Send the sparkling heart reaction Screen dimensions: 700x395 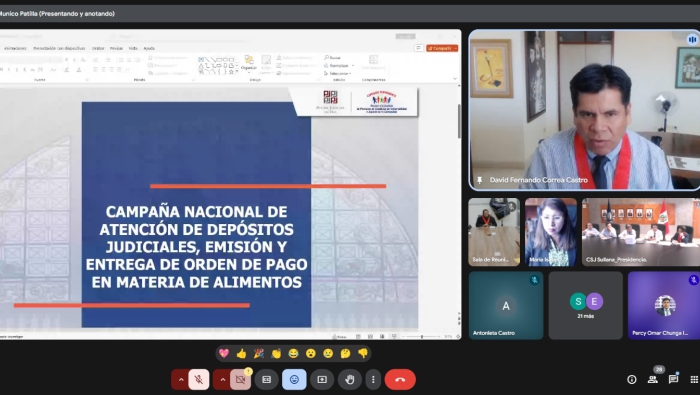[x=224, y=353]
